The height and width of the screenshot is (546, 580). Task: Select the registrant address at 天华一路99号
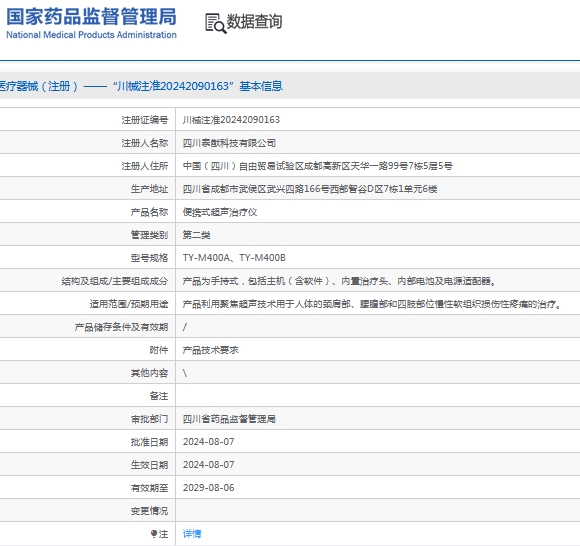pos(317,166)
